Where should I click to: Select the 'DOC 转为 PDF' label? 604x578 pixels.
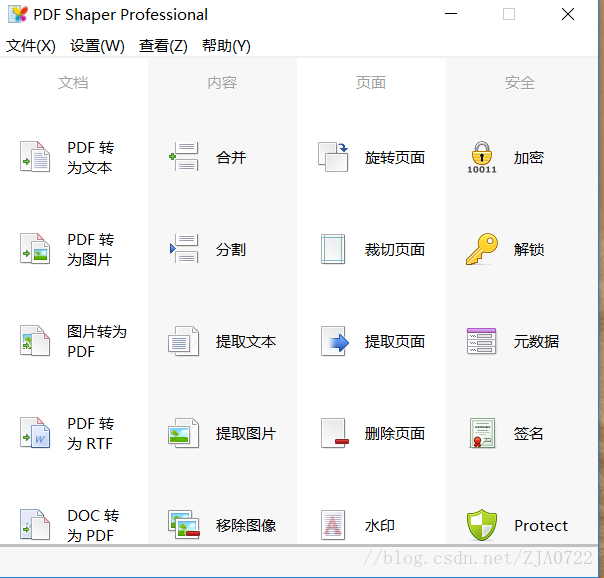point(93,526)
